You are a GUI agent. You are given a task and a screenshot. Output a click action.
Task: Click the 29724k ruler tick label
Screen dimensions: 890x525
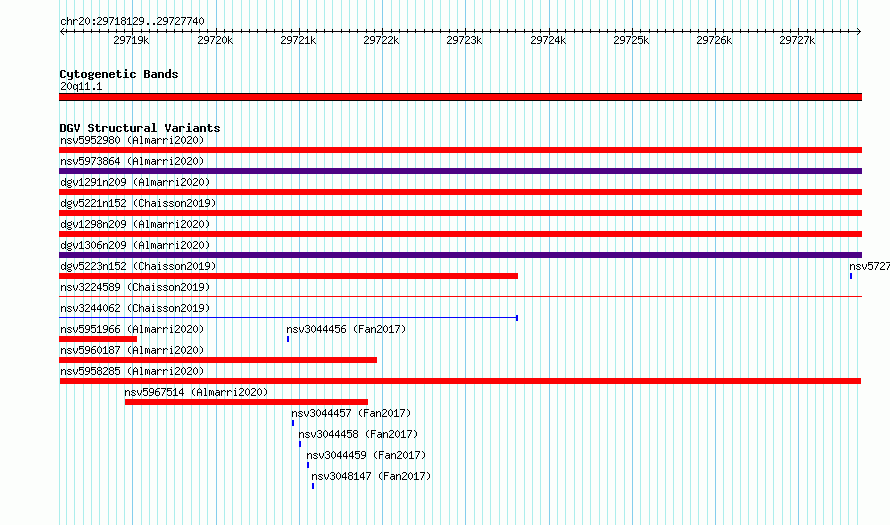548,40
